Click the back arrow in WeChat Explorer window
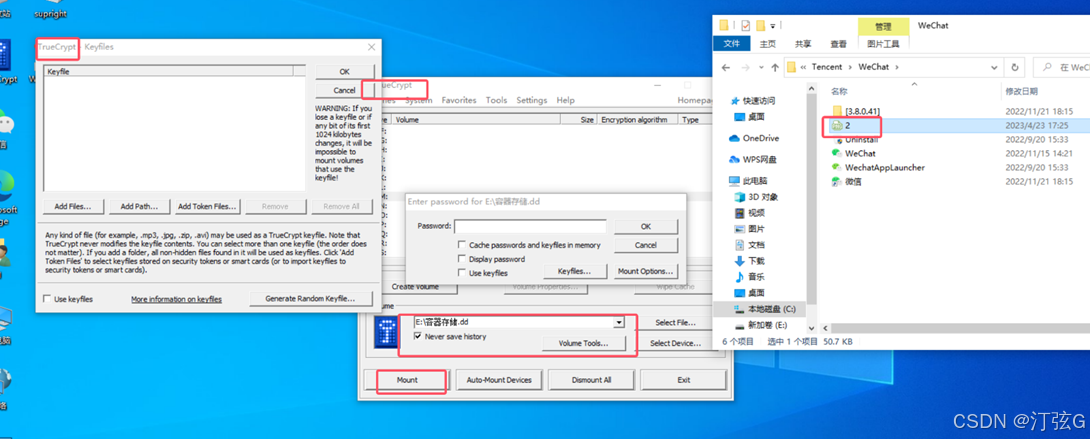1090x439 pixels. (725, 67)
